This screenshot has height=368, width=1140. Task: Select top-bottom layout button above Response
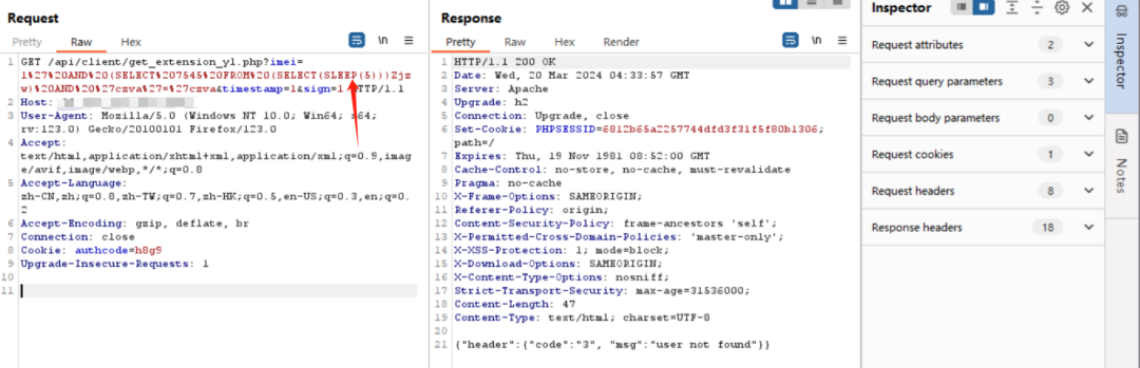point(811,3)
